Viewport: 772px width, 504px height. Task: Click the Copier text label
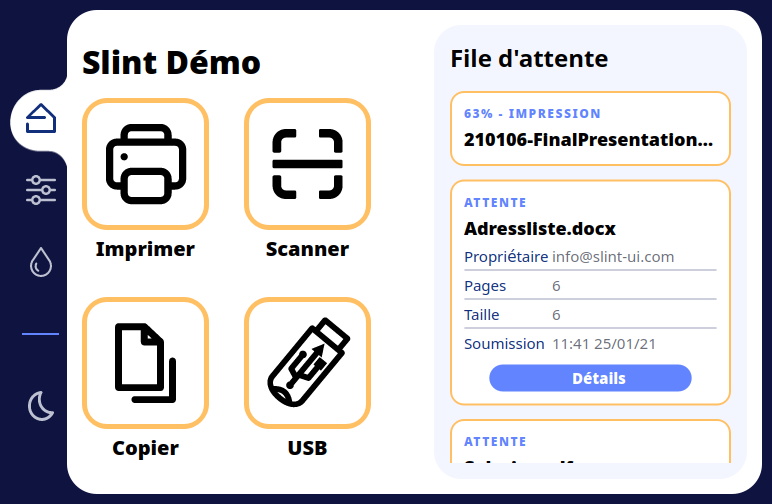pos(146,448)
